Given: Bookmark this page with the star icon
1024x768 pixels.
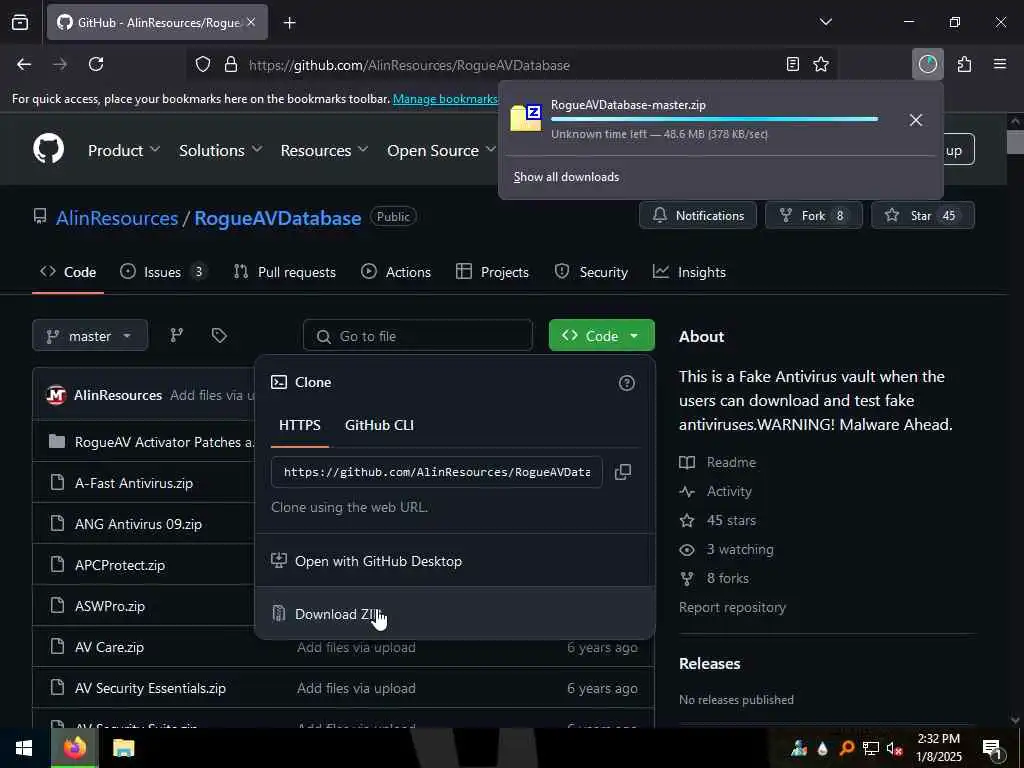Looking at the screenshot, I should click(x=821, y=64).
